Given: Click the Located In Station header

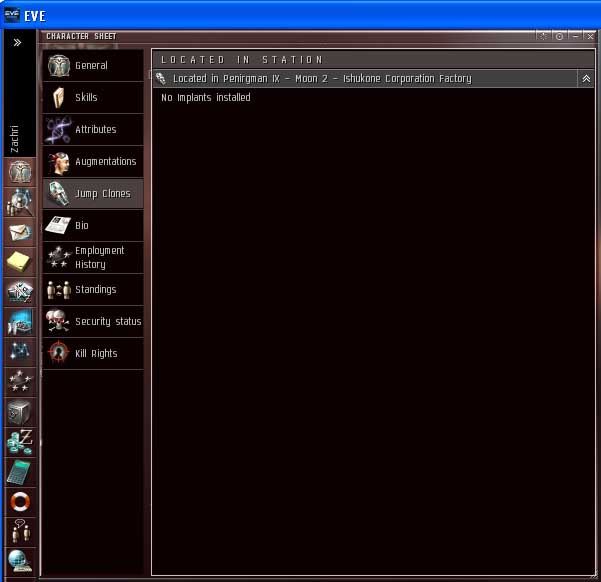Looking at the screenshot, I should (373, 60).
